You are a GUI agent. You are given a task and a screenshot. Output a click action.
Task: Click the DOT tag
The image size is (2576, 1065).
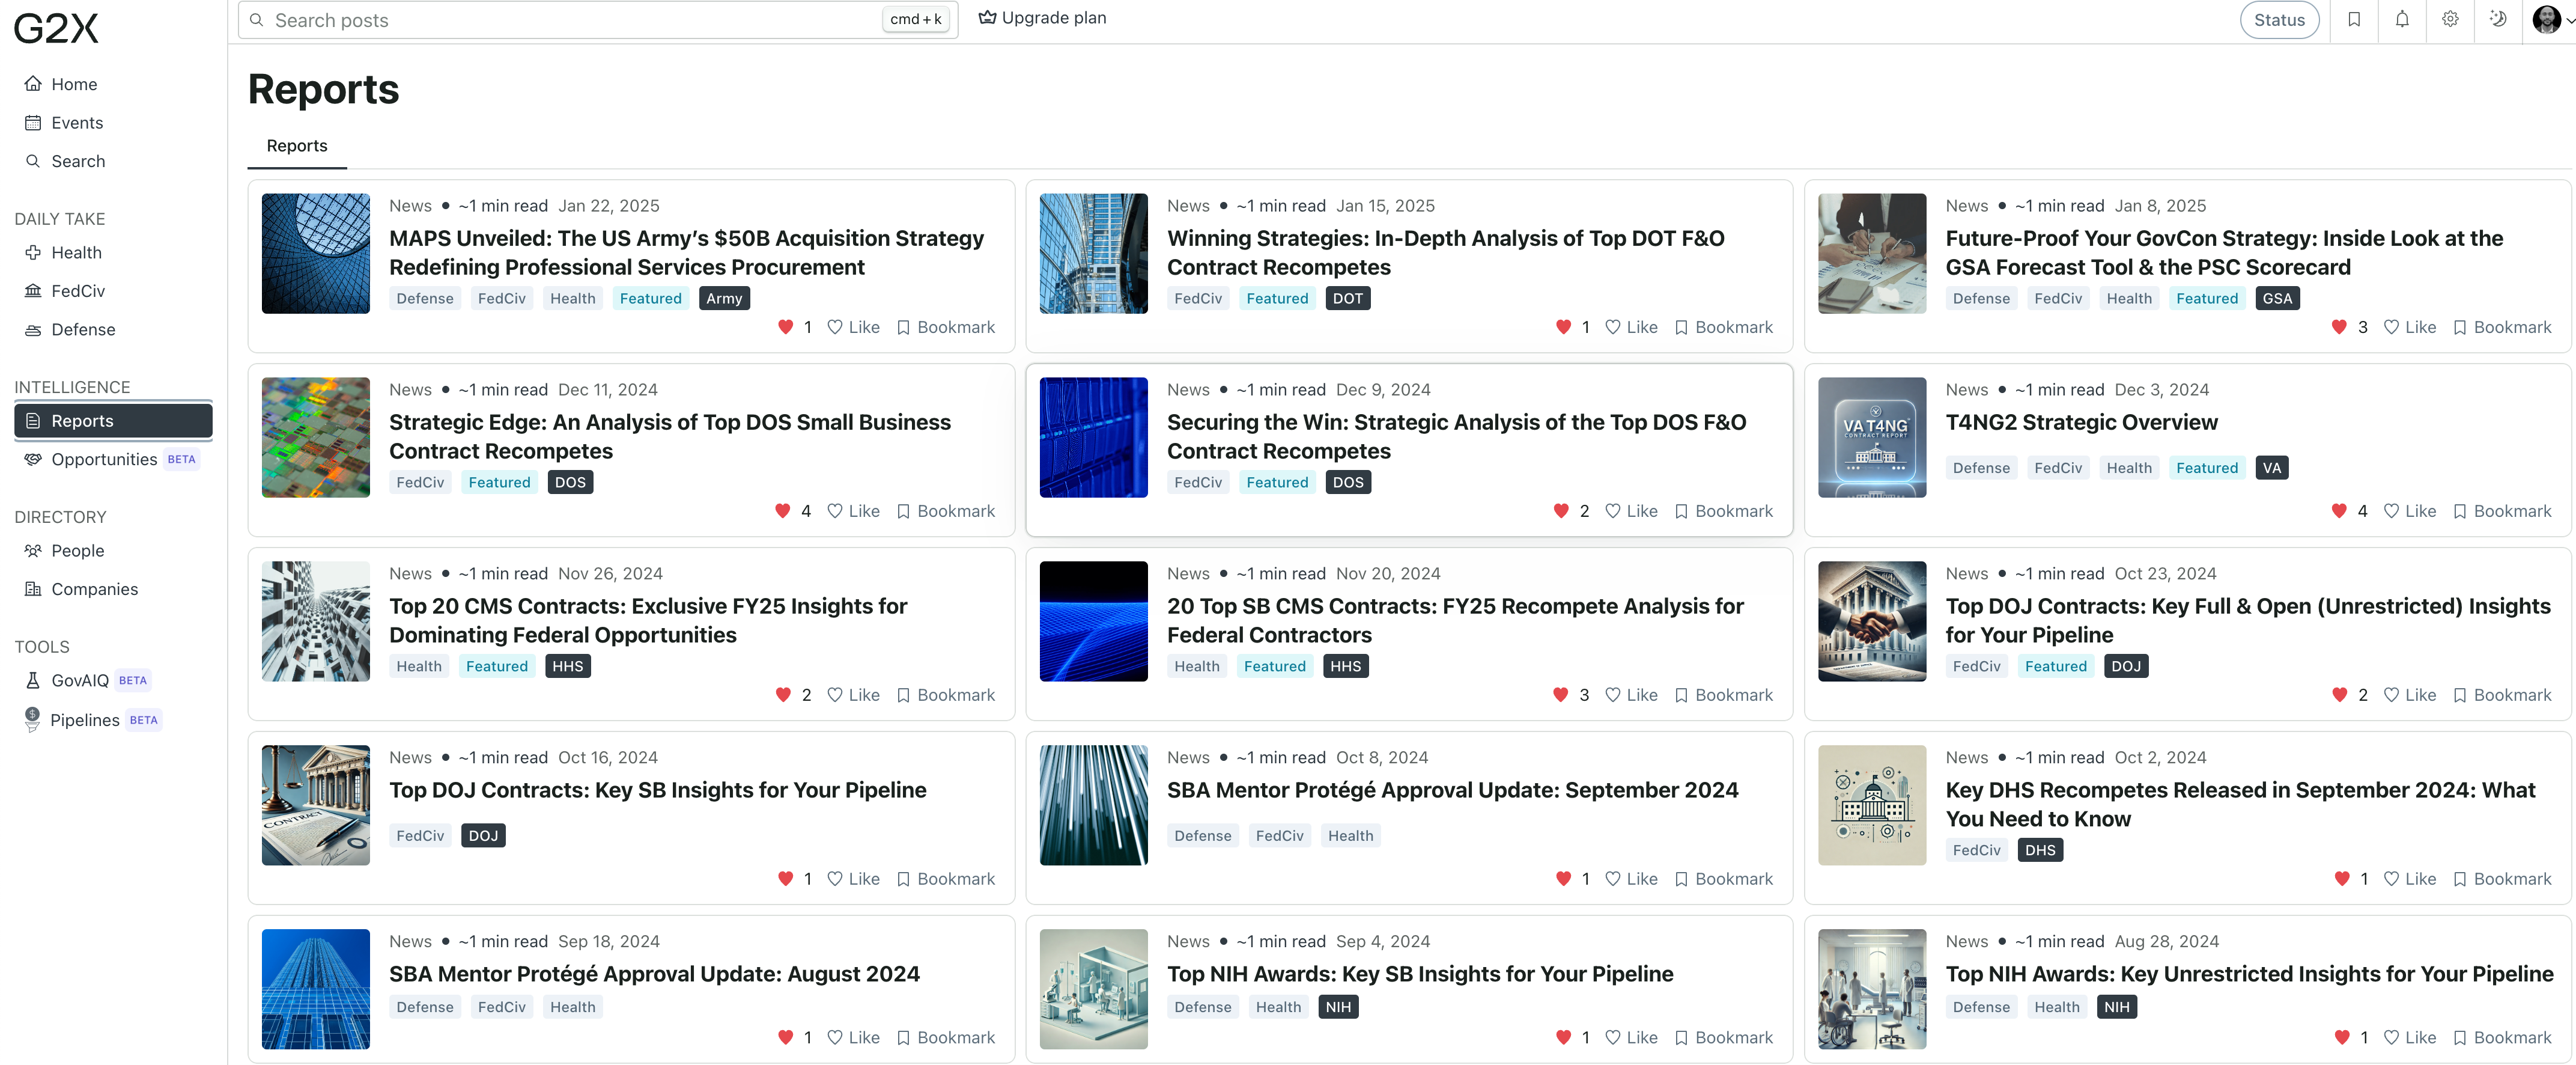[1348, 298]
